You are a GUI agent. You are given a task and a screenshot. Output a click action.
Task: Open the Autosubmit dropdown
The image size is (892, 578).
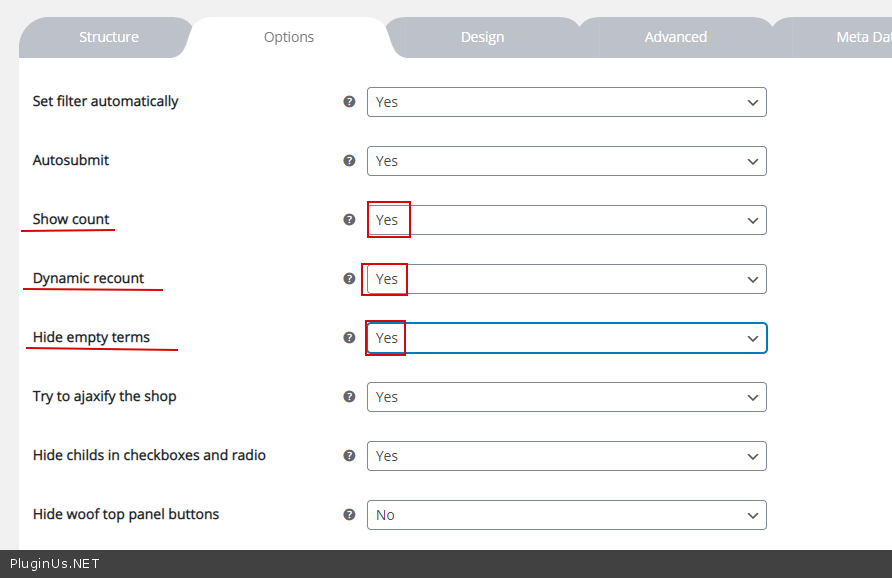566,161
